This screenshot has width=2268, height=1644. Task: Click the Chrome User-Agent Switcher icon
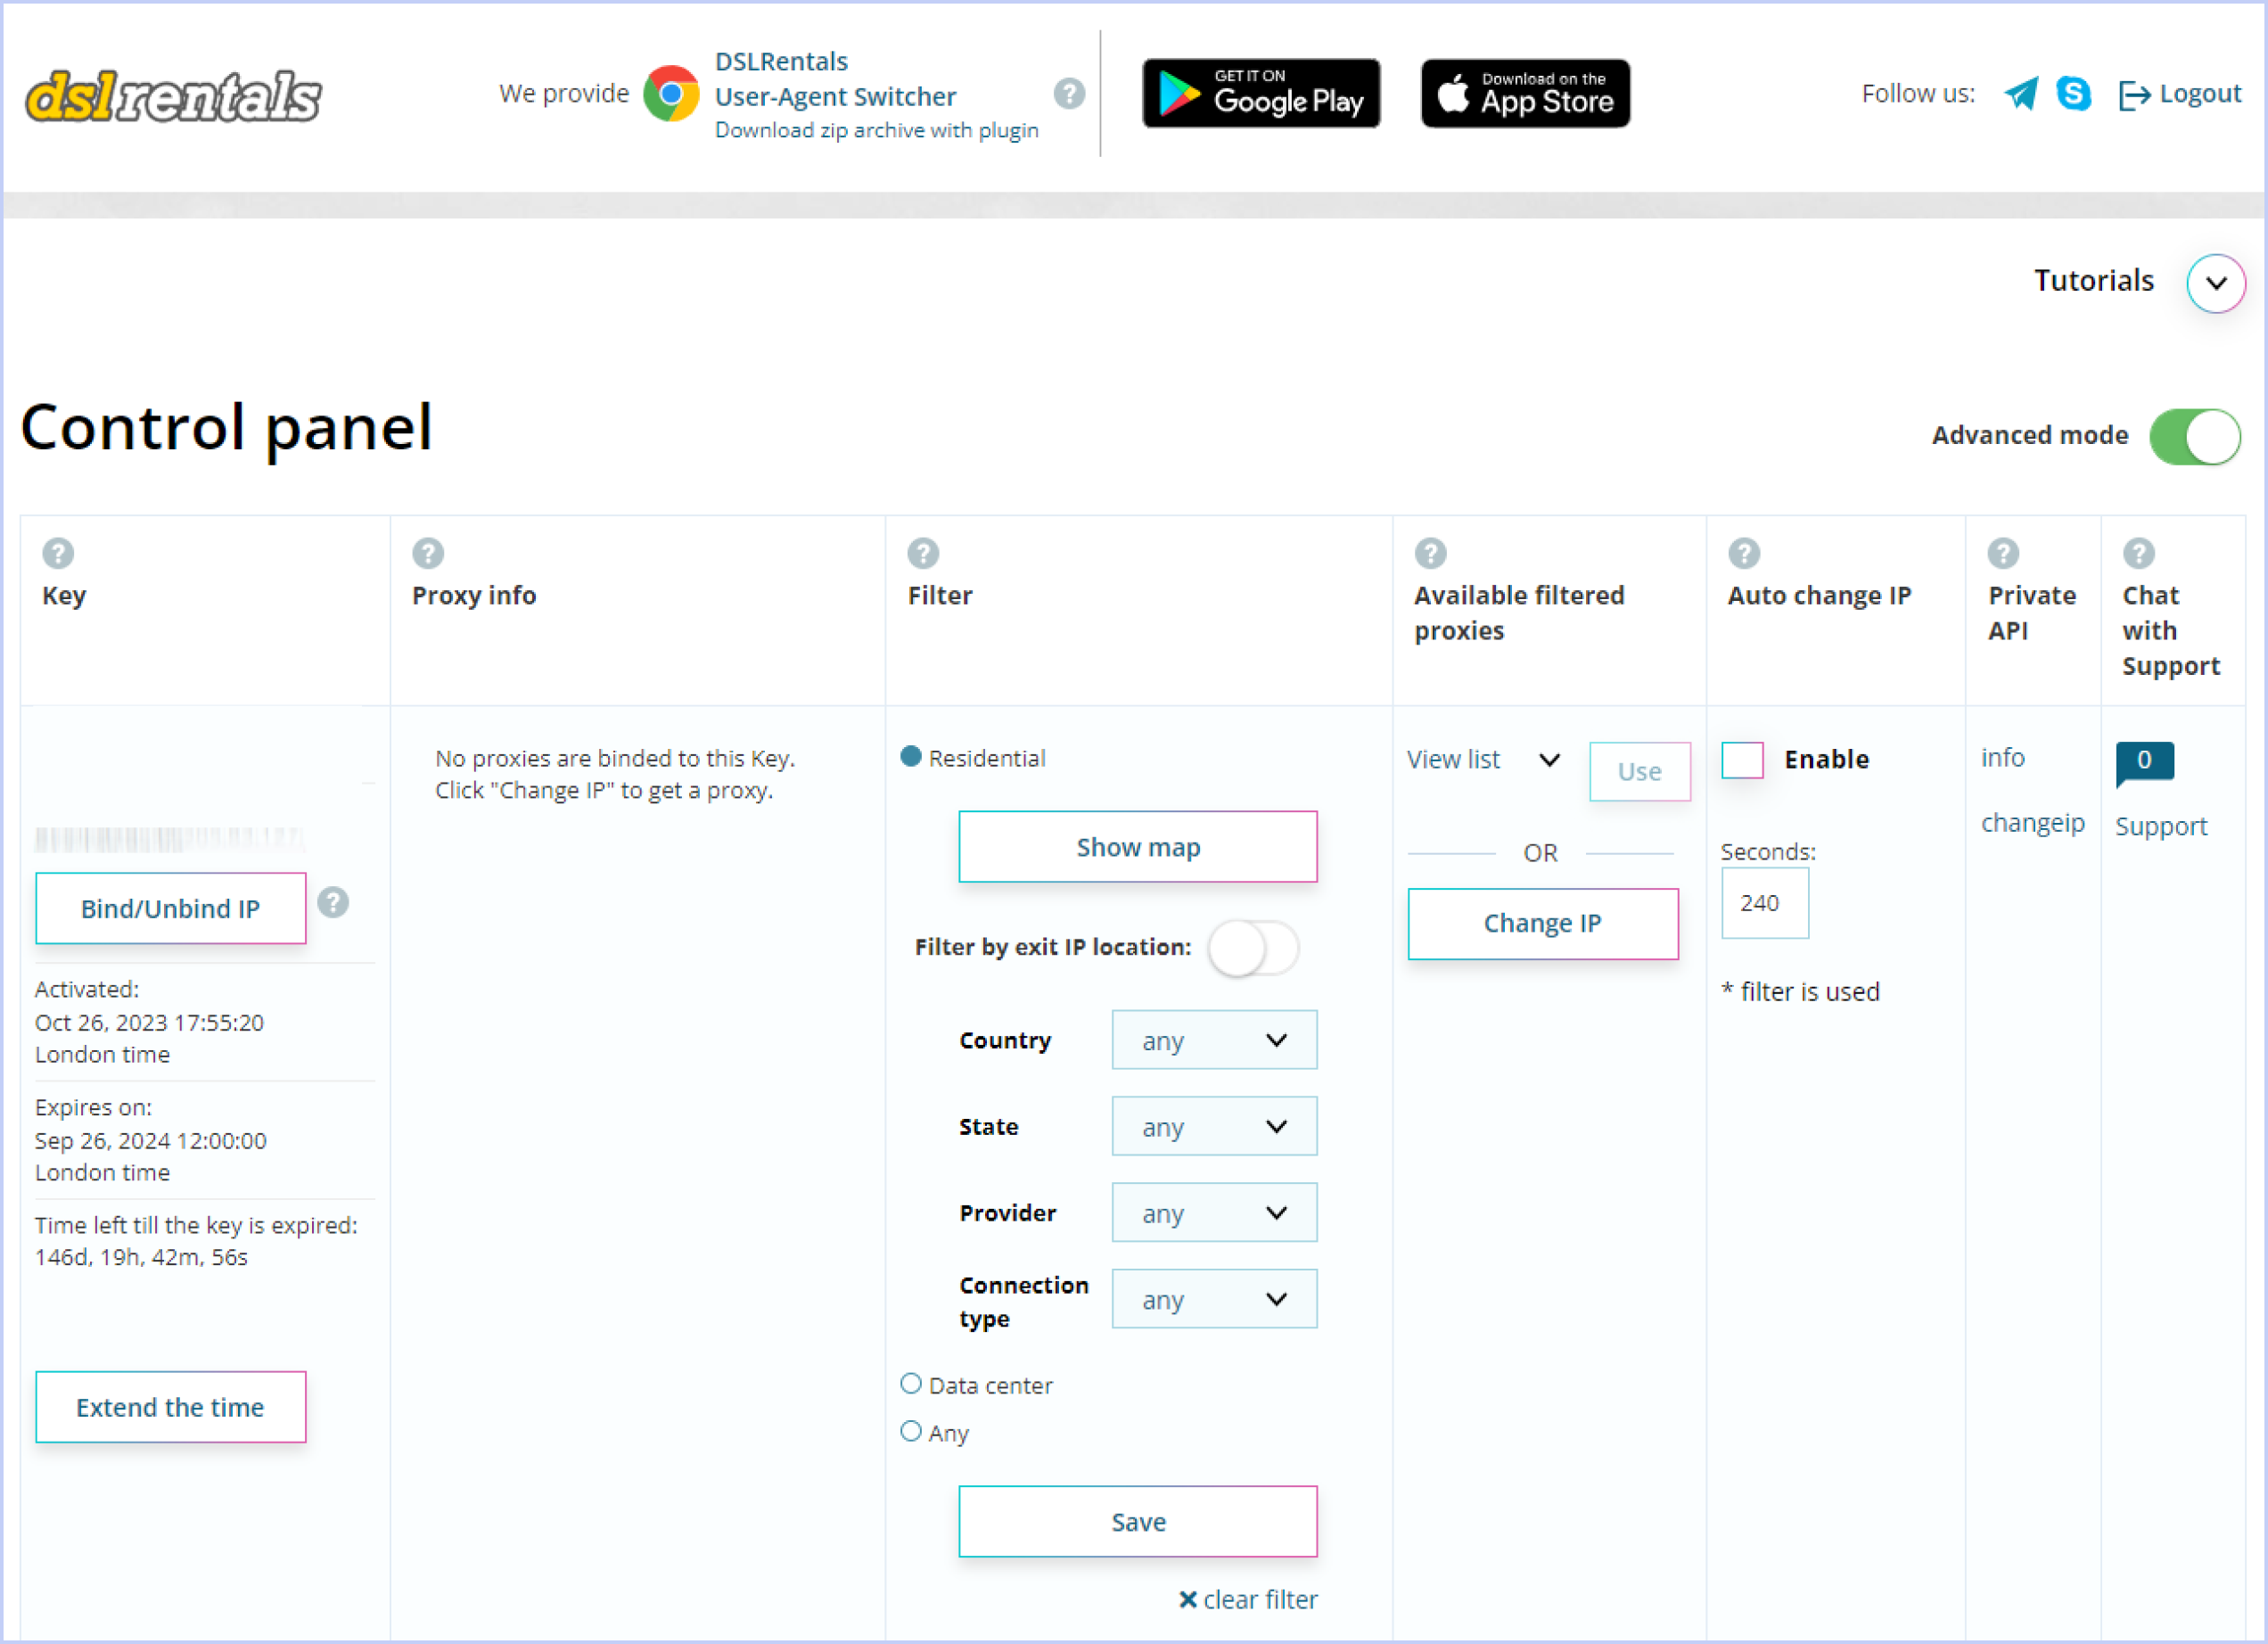pos(671,94)
